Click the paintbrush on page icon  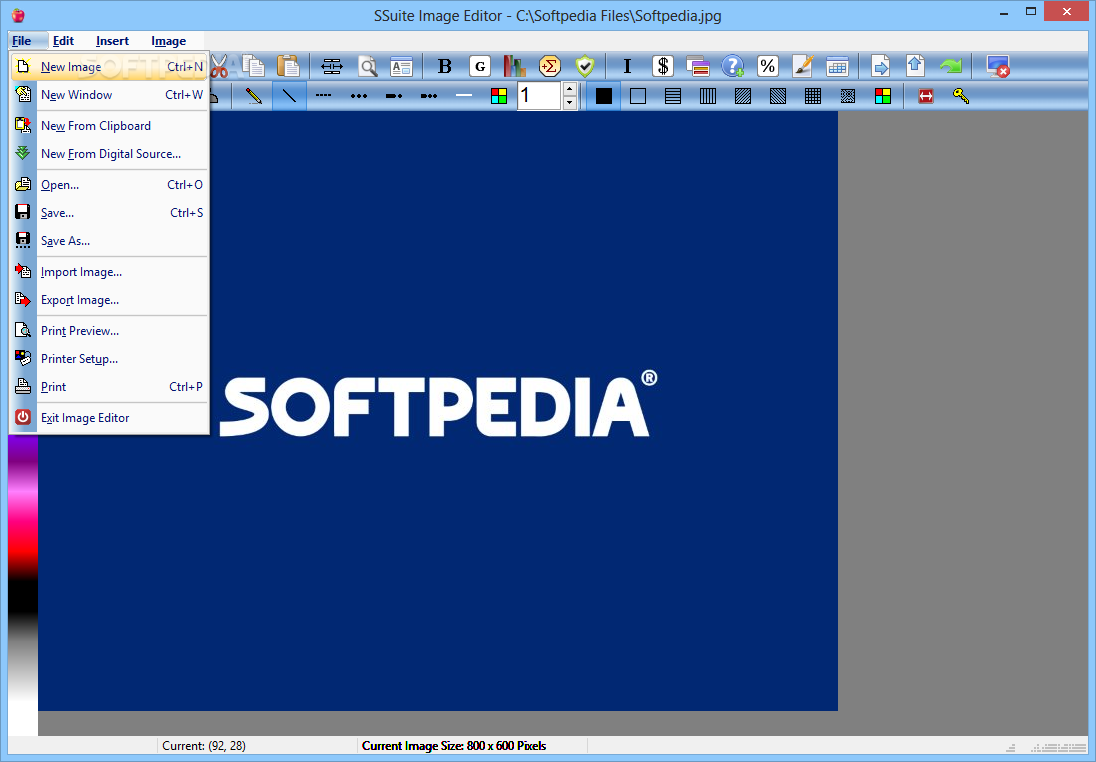[802, 66]
